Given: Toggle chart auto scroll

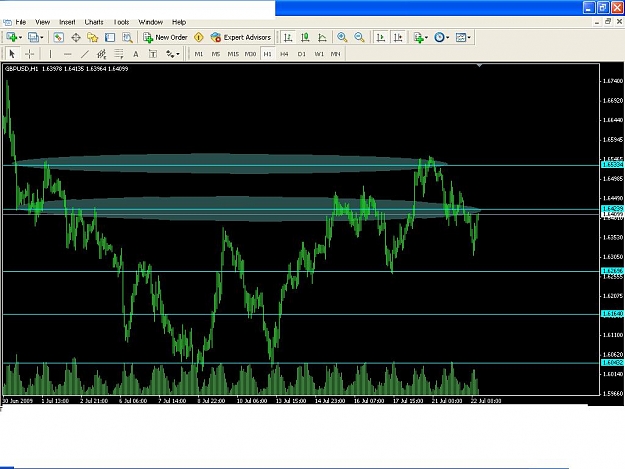Looking at the screenshot, I should click(381, 37).
